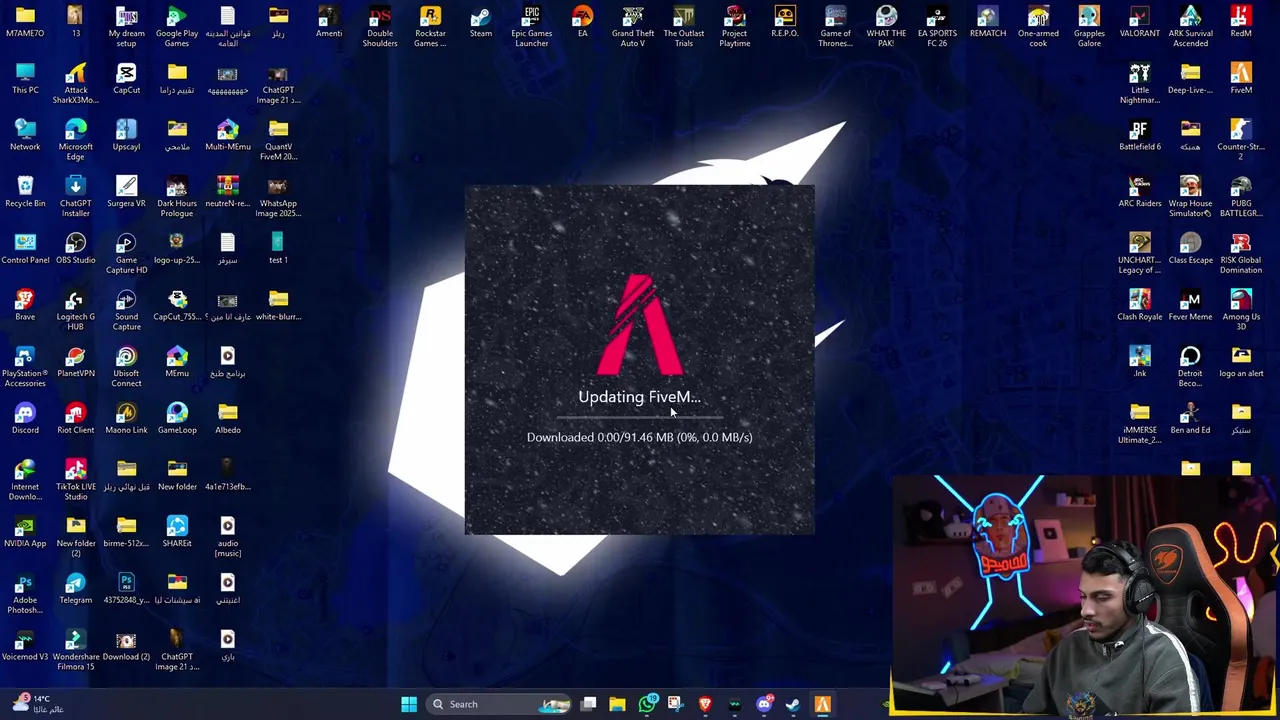Select the SHAREit desktop icon
This screenshot has width=1280, height=720.
click(x=177, y=532)
